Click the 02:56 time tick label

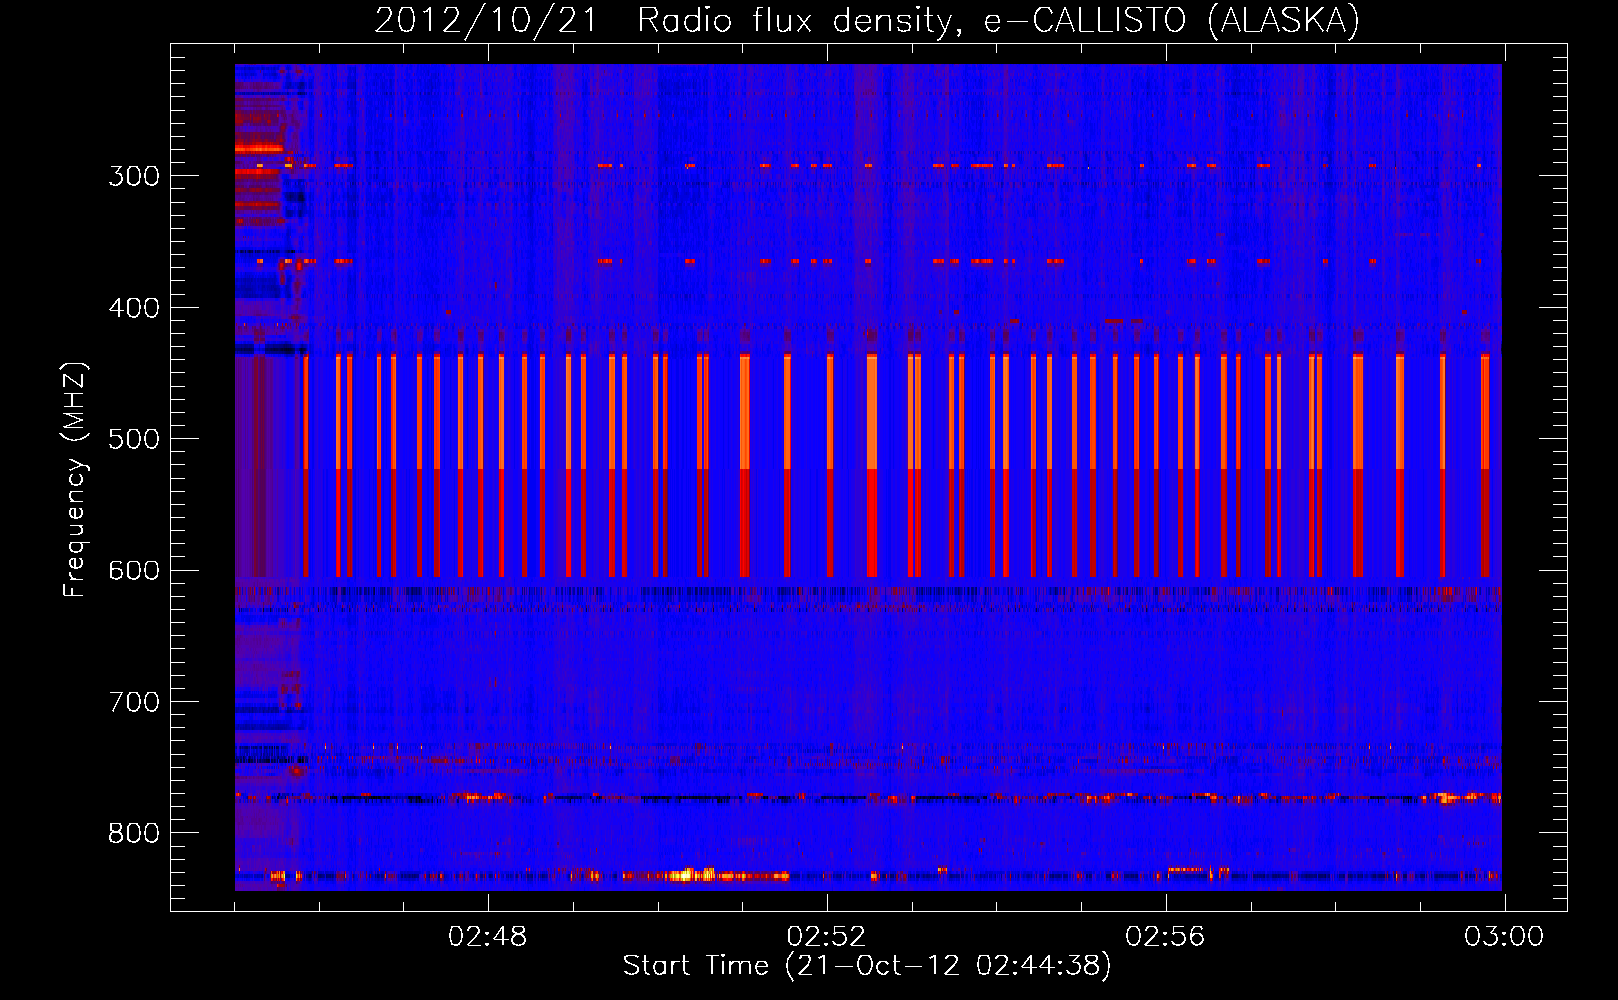click(1165, 937)
